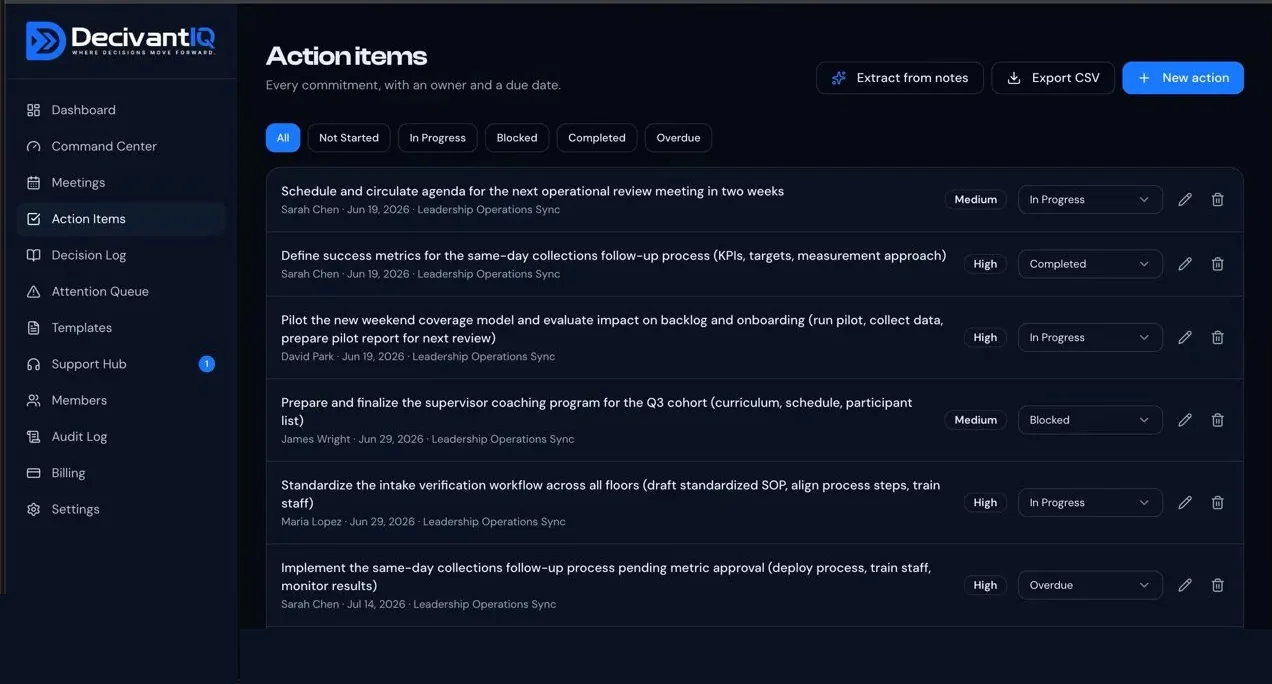The height and width of the screenshot is (684, 1272).
Task: Open status dropdown for weekend coverage pilot
Action: coord(1090,337)
